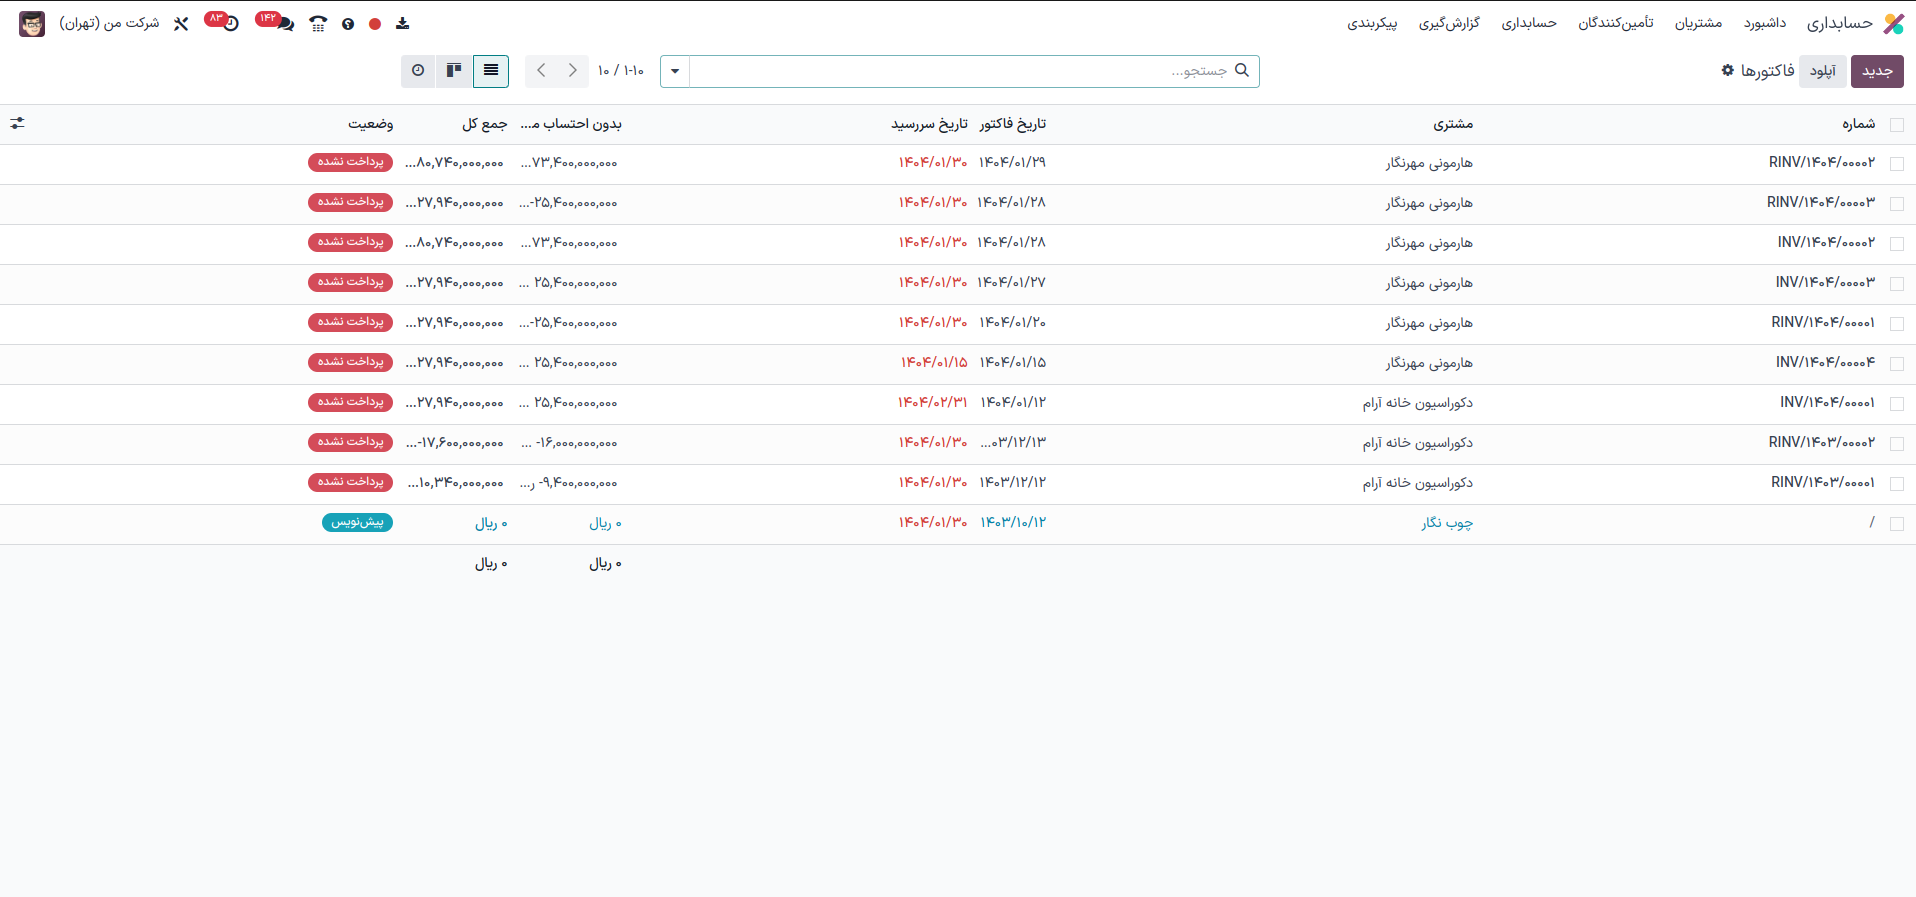The height and width of the screenshot is (897, 1916).
Task: Select the checkbox for INV/۱۴۰۴/۰۰۰۰۴
Action: (1896, 363)
